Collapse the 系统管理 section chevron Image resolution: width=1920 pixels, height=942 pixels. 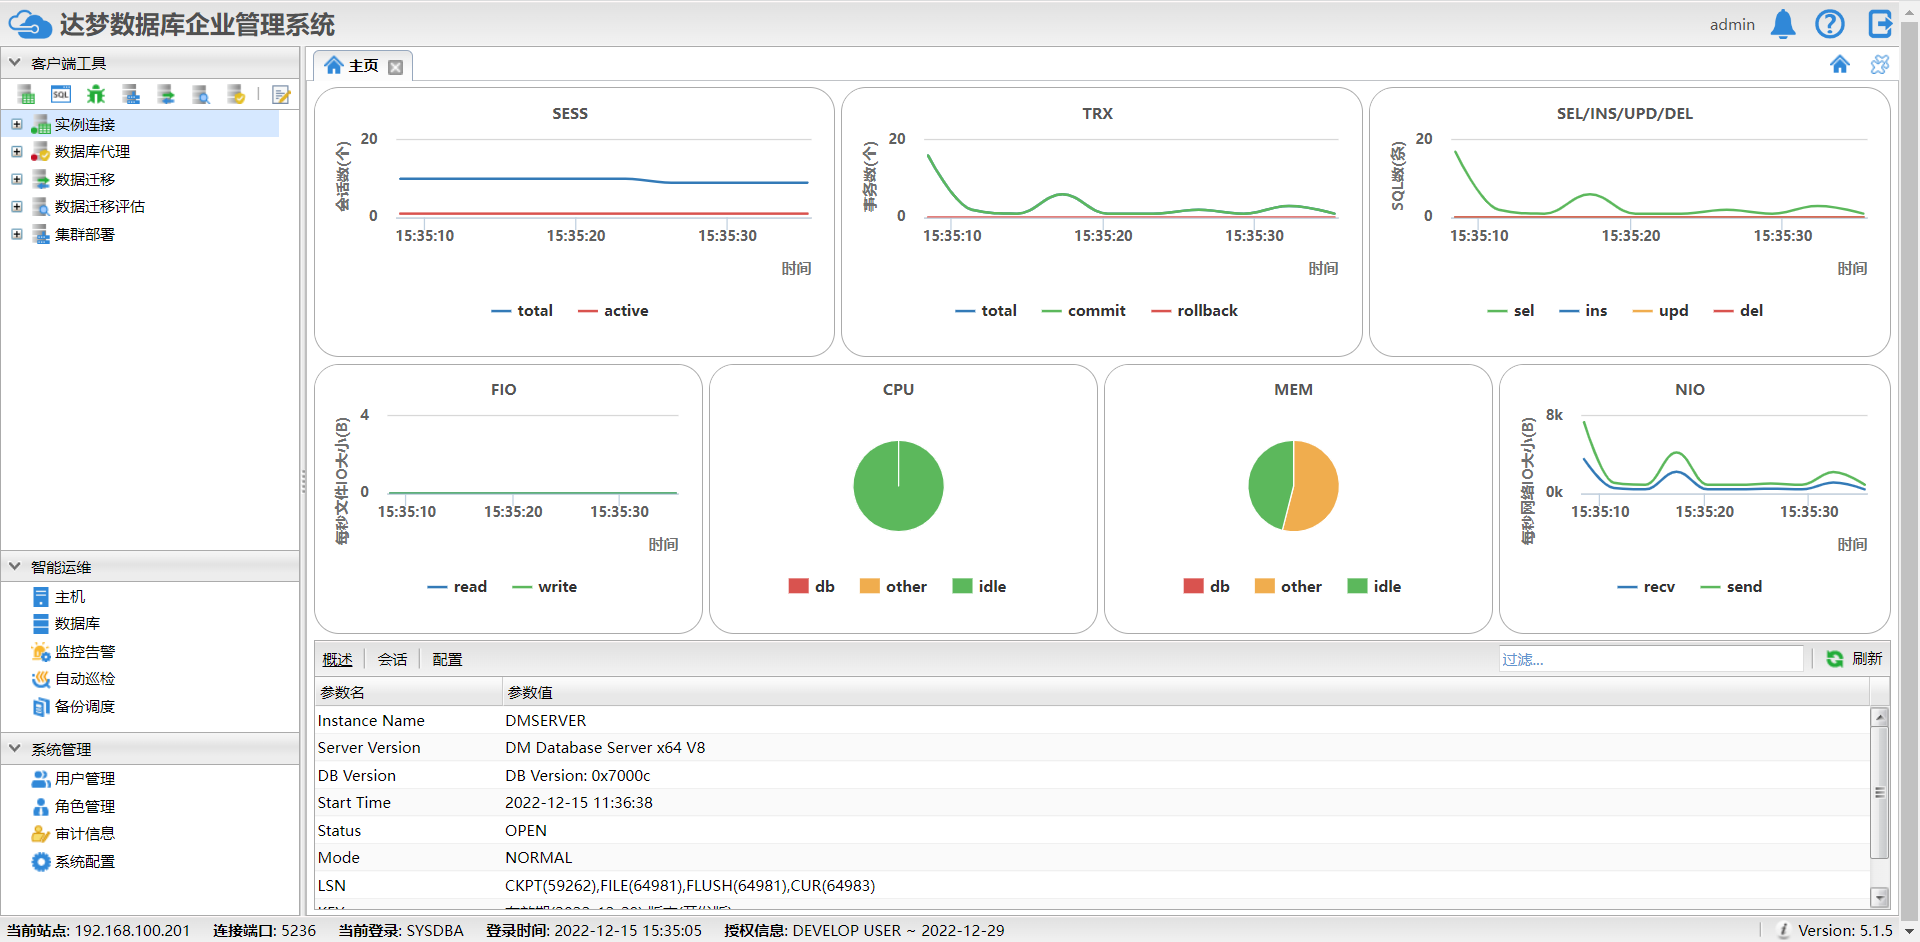(15, 748)
